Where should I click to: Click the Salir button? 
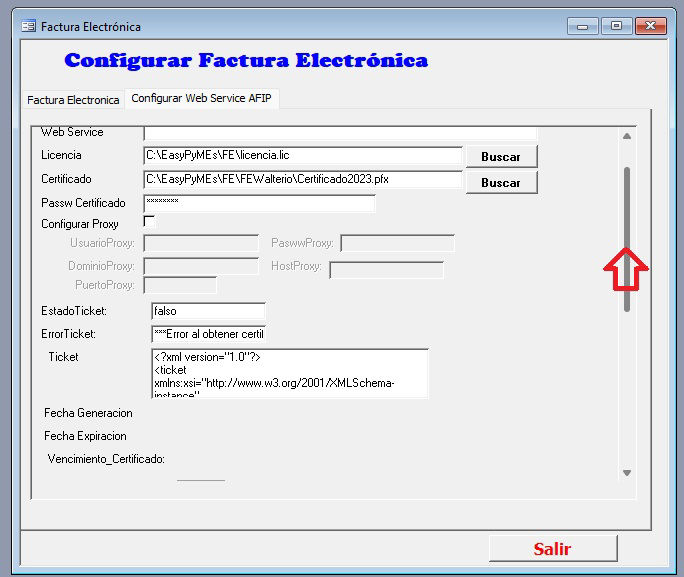point(552,549)
